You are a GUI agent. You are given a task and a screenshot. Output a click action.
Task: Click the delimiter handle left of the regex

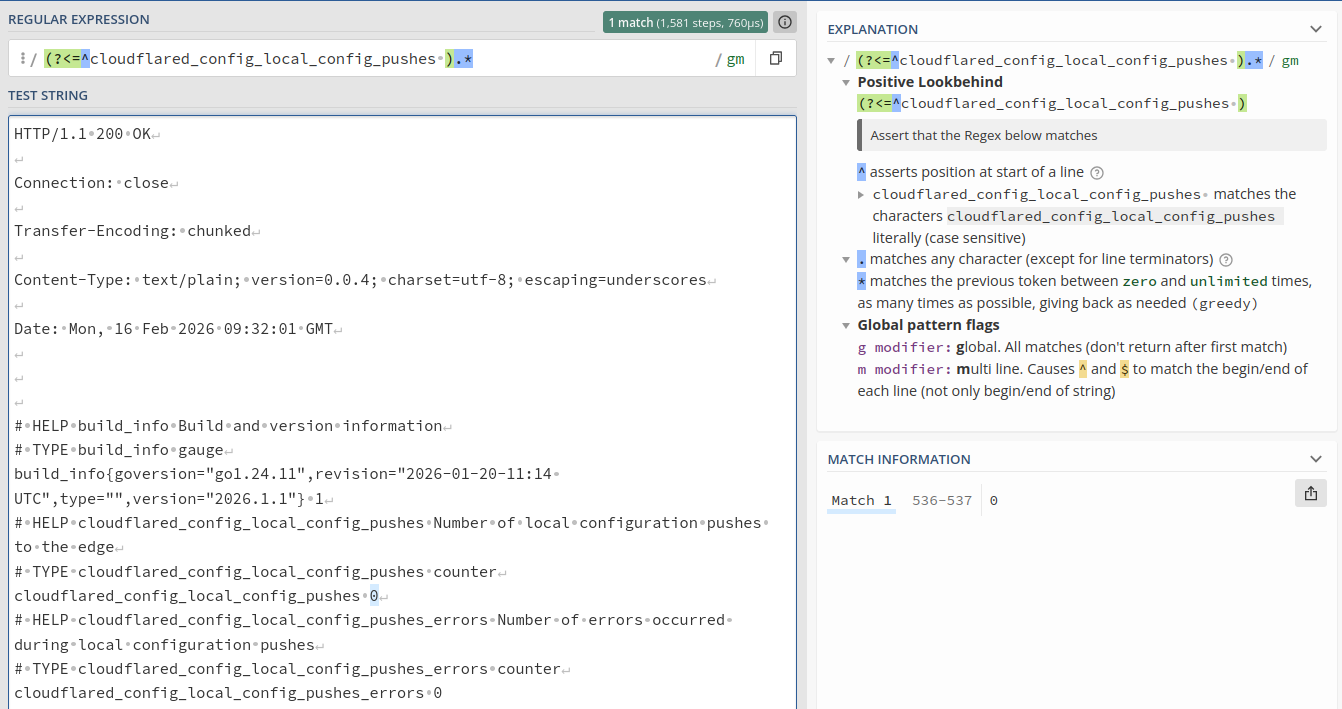point(22,59)
